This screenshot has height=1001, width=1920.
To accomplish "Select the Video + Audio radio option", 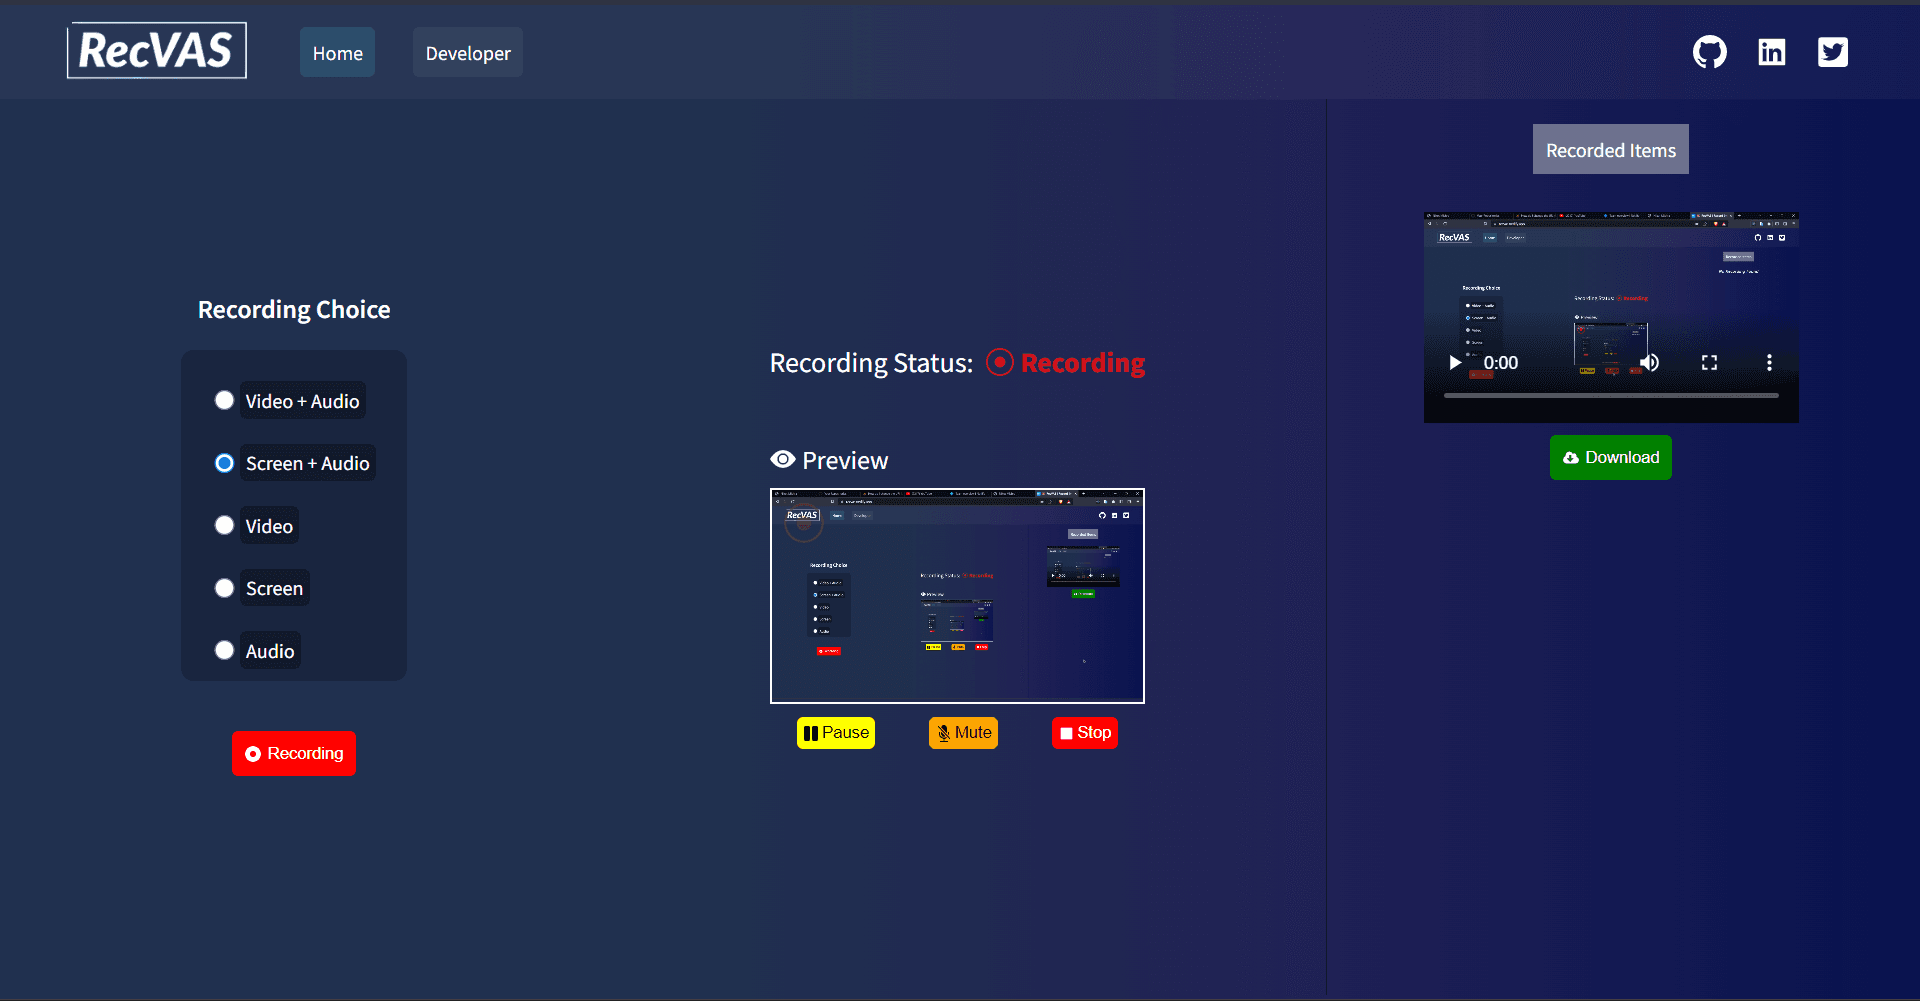I will tap(224, 400).
